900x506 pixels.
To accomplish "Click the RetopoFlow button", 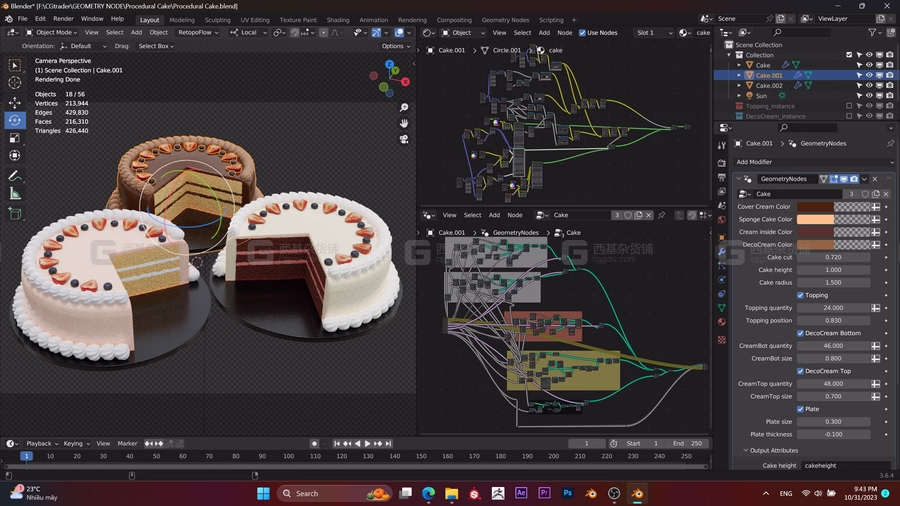I will point(197,33).
